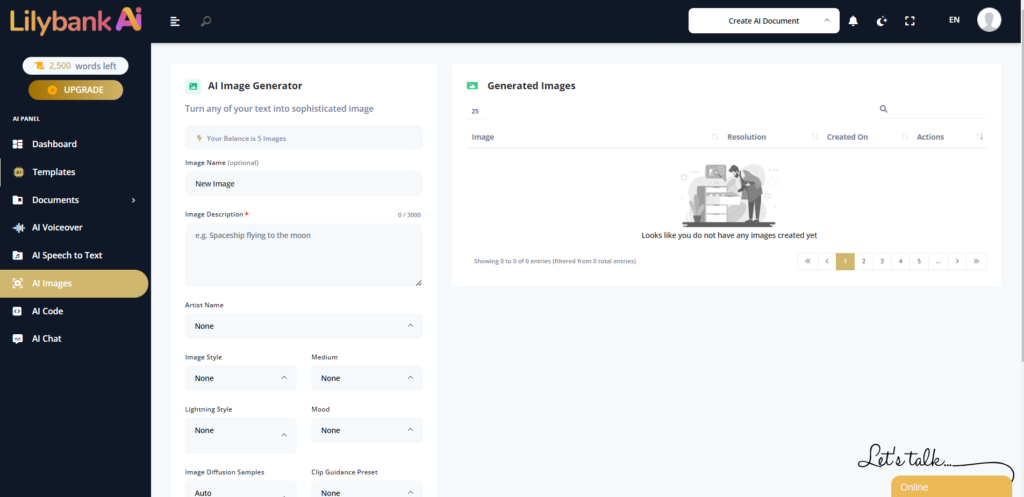Click the table search magnifier icon
The image size is (1024, 497).
tap(884, 109)
